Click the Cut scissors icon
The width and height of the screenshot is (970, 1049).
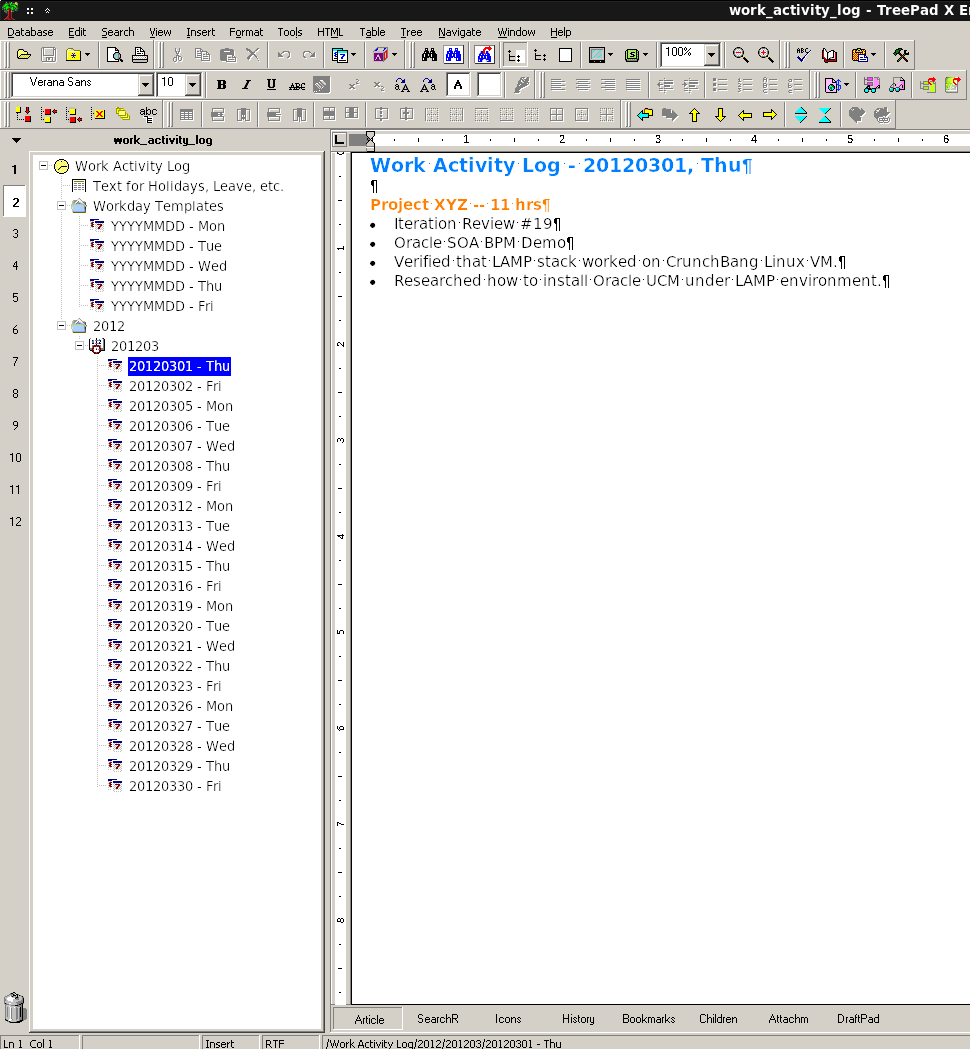click(x=177, y=55)
